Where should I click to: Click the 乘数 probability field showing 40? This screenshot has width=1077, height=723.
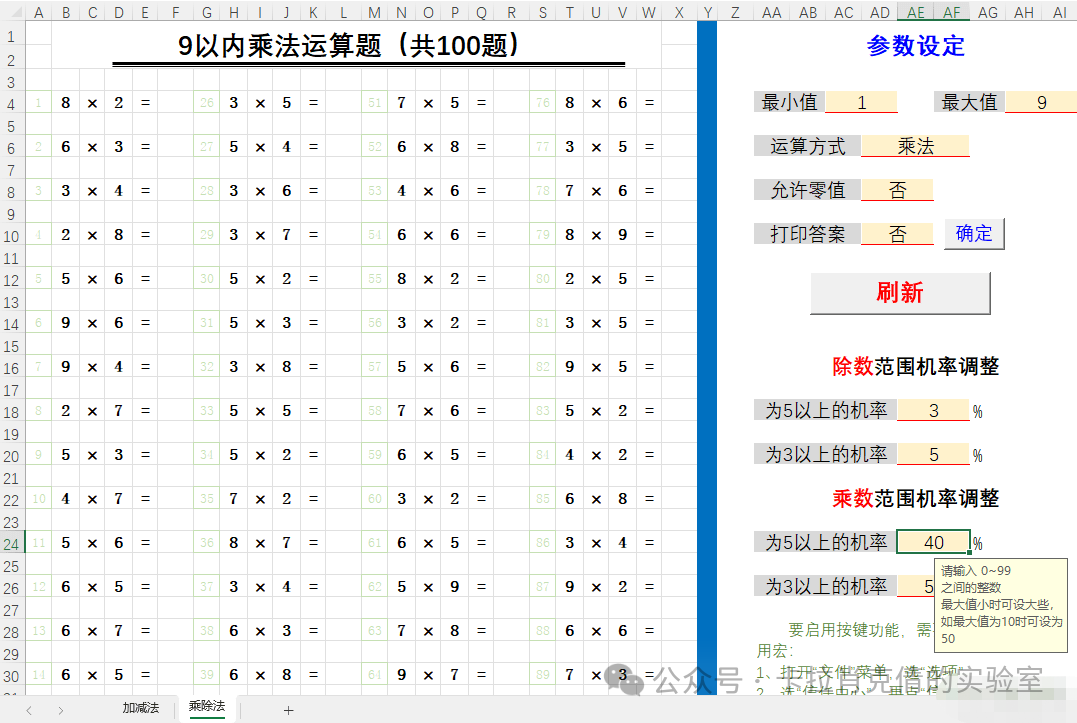coord(933,541)
